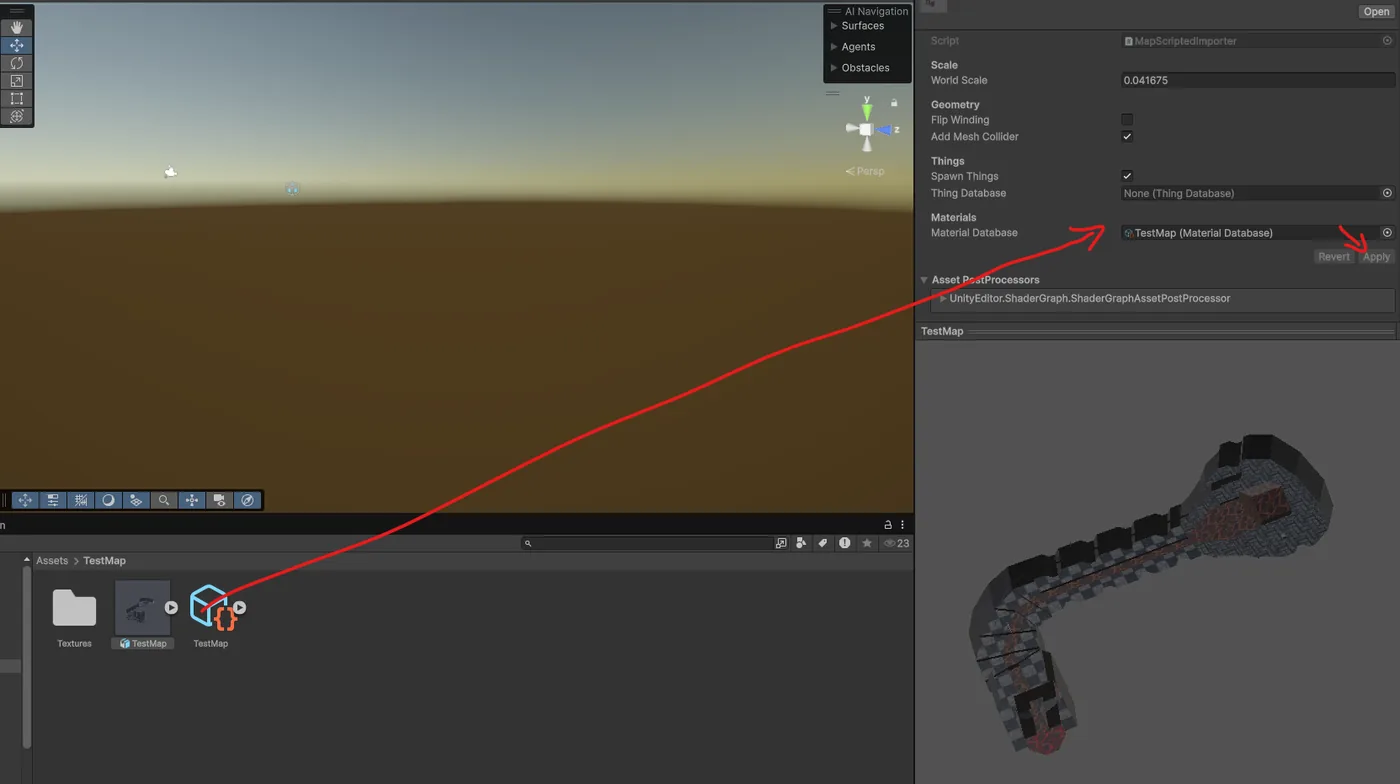Enable the Flip Winding checkbox
Screen dimensions: 1400x784
click(1127, 120)
